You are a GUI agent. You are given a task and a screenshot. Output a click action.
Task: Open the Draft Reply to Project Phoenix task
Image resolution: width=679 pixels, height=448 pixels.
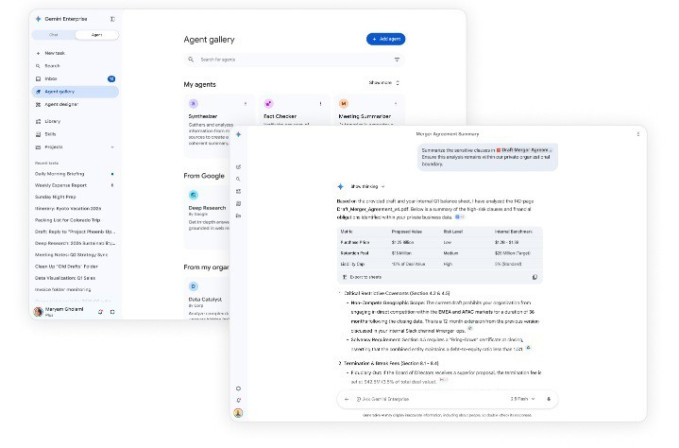click(74, 232)
